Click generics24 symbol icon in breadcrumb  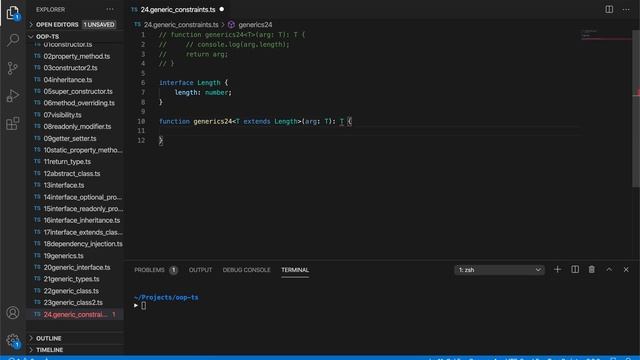pos(231,24)
